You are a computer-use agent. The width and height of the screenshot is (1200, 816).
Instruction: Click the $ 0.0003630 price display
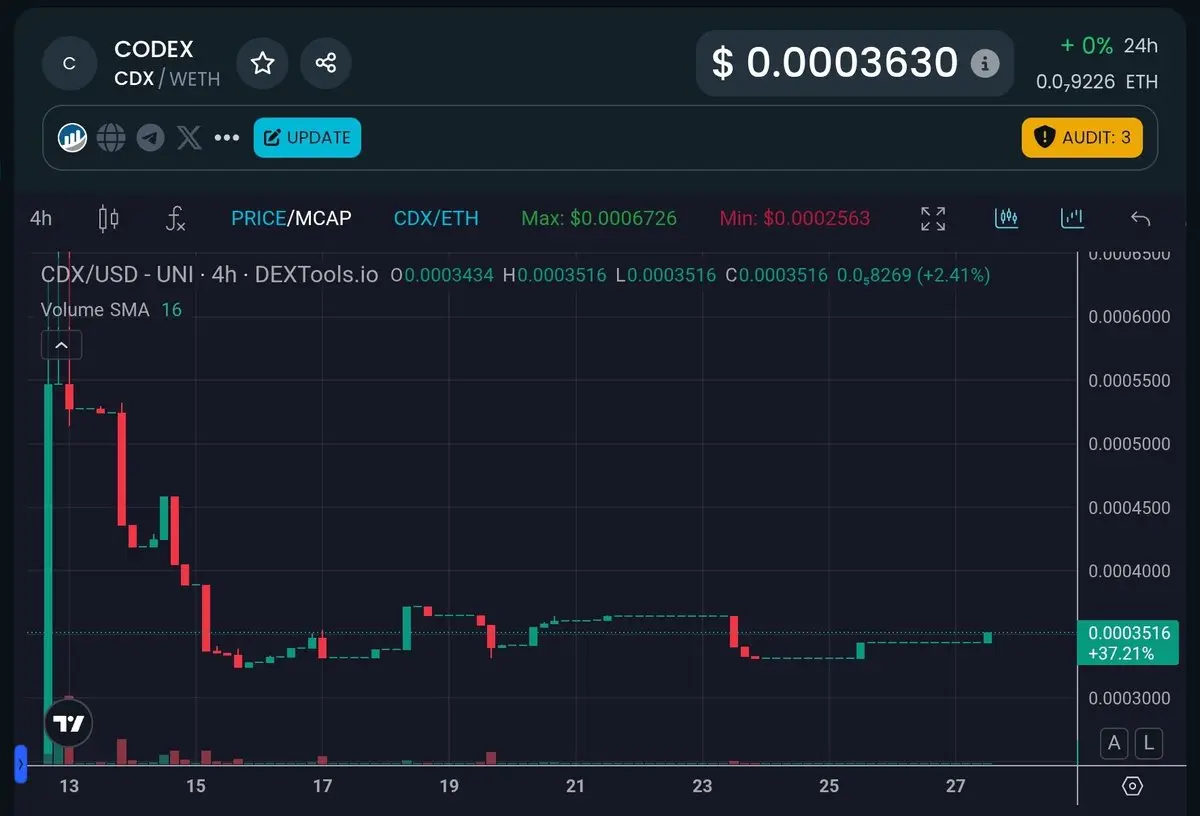(835, 63)
